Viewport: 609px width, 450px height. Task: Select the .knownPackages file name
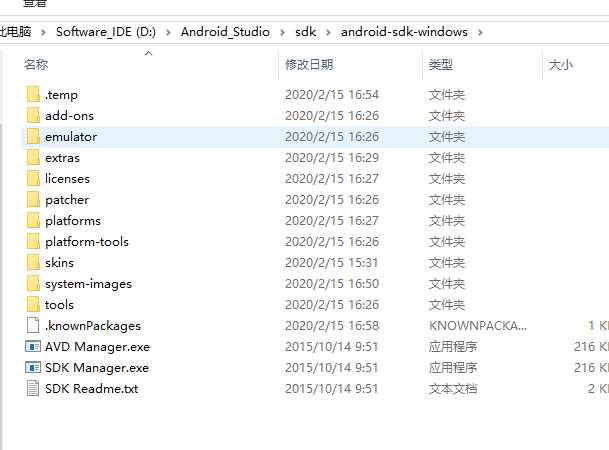pos(93,326)
